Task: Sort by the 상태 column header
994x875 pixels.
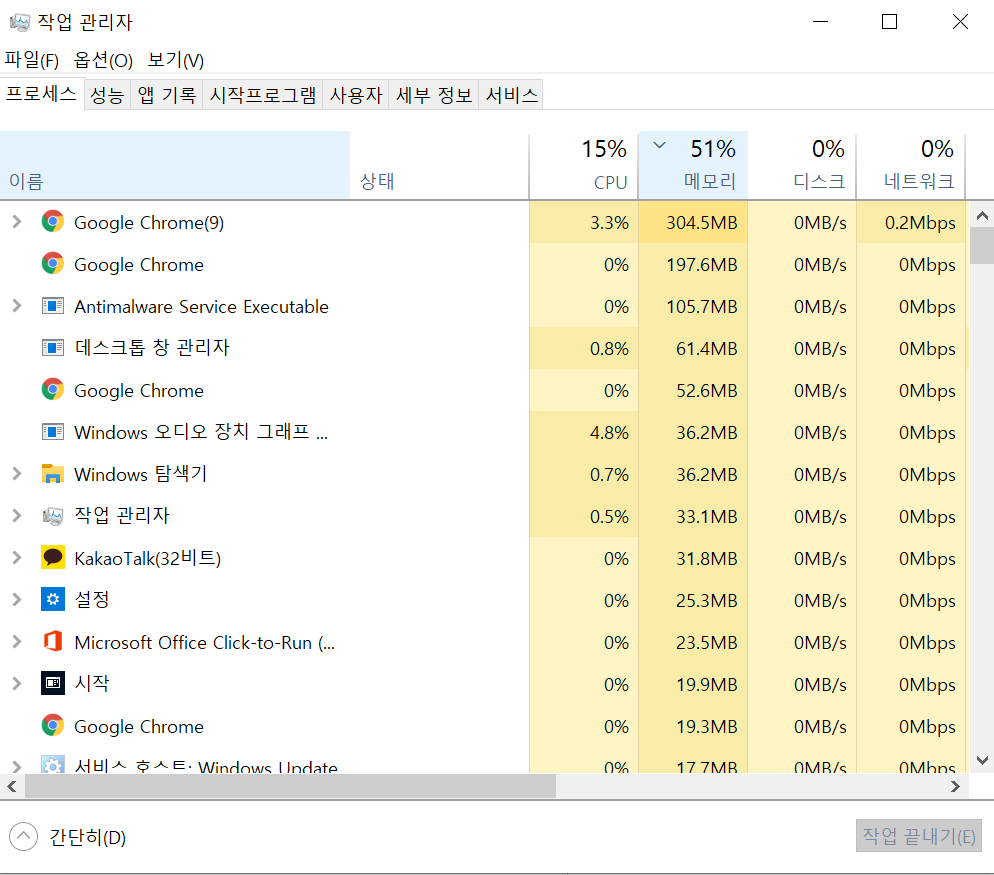Action: pos(439,165)
